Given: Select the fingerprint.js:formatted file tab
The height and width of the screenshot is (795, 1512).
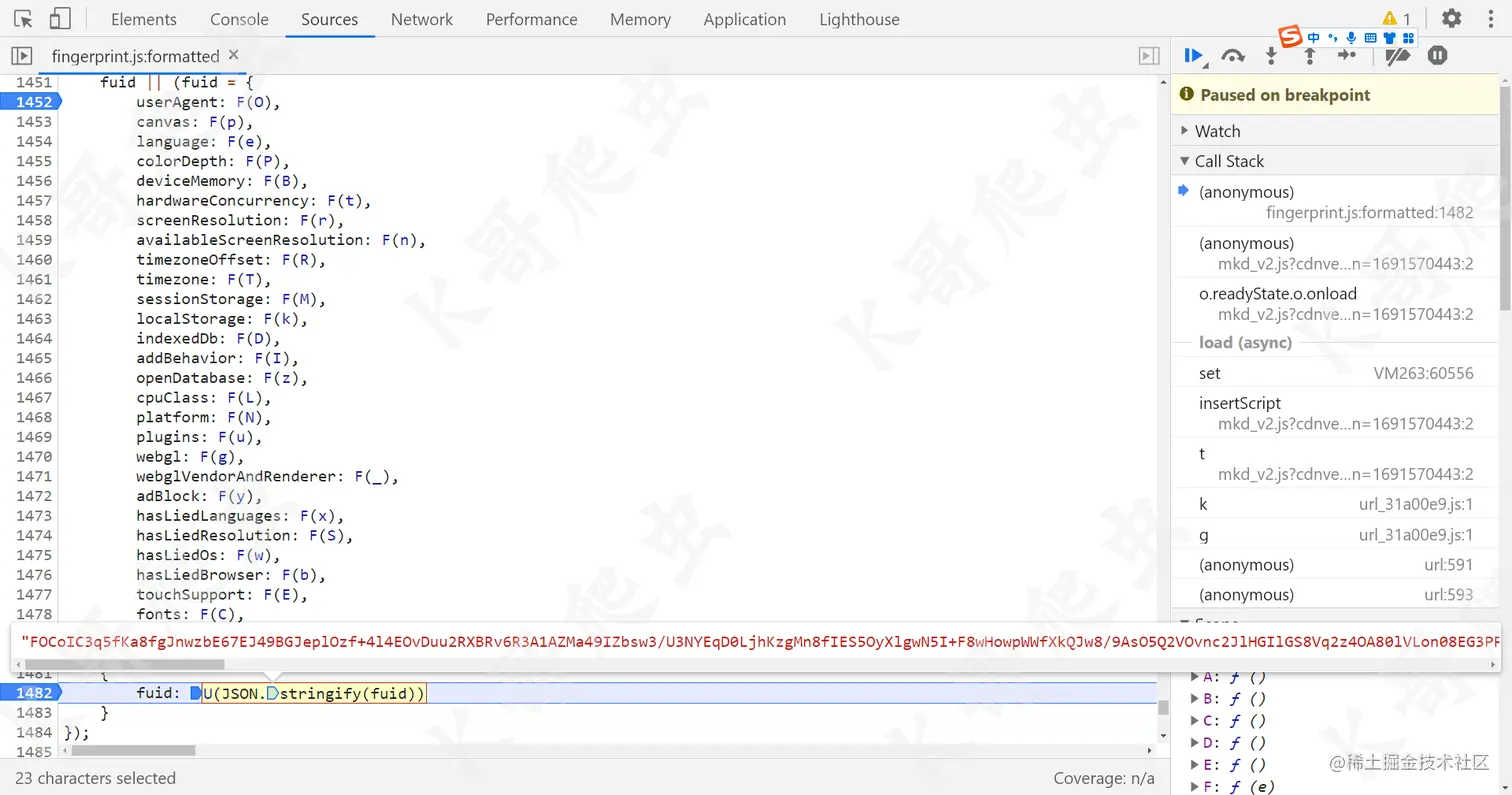Looking at the screenshot, I should pos(135,56).
